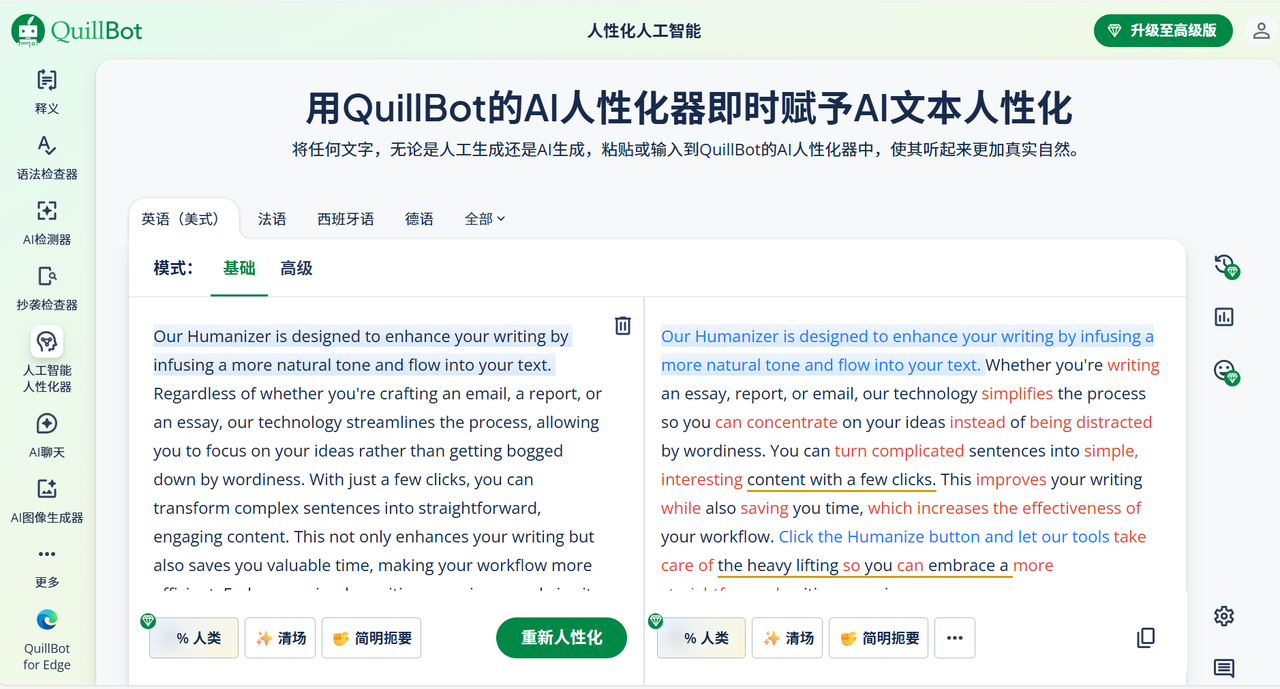Image resolution: width=1280 pixels, height=689 pixels.
Task: Open the AI检测器 detector tool
Action: [x=47, y=223]
